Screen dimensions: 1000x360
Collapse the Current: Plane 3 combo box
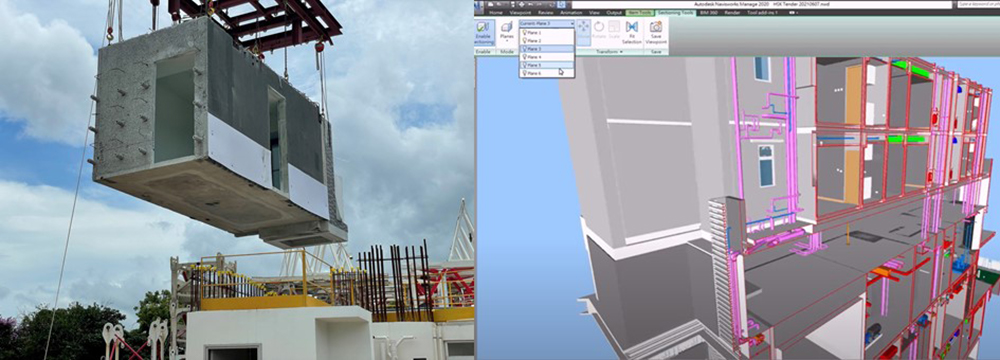547,24
